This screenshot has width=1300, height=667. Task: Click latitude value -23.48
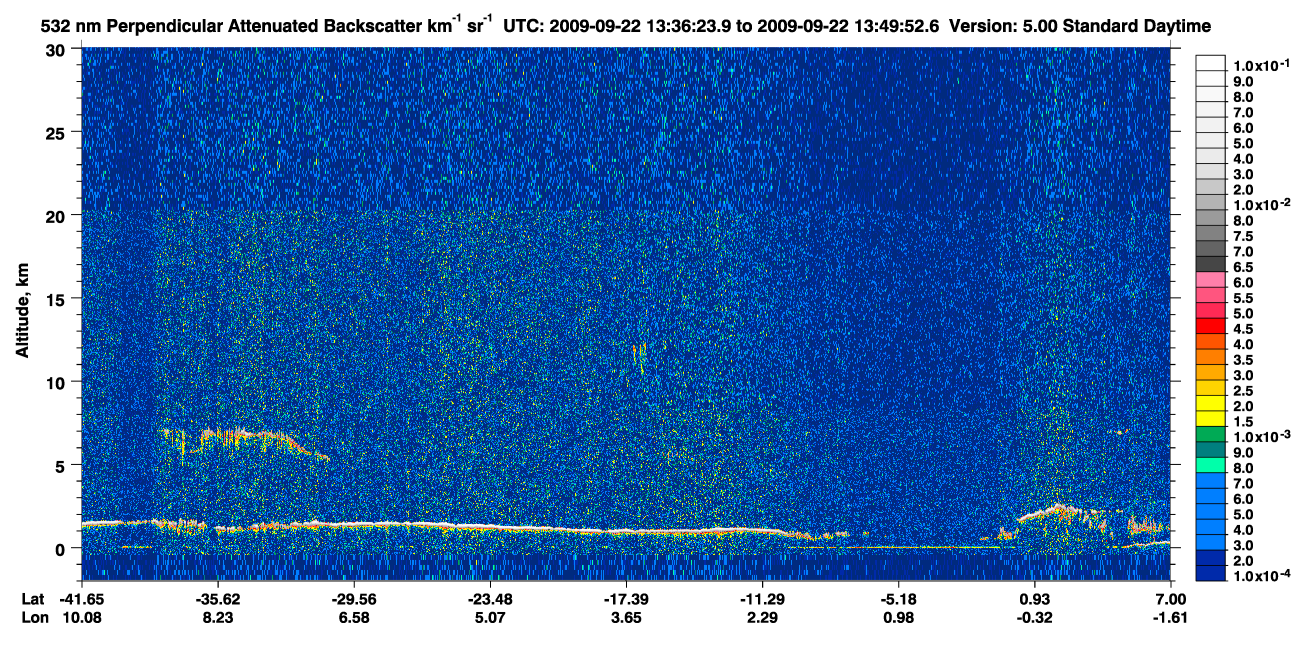[490, 599]
